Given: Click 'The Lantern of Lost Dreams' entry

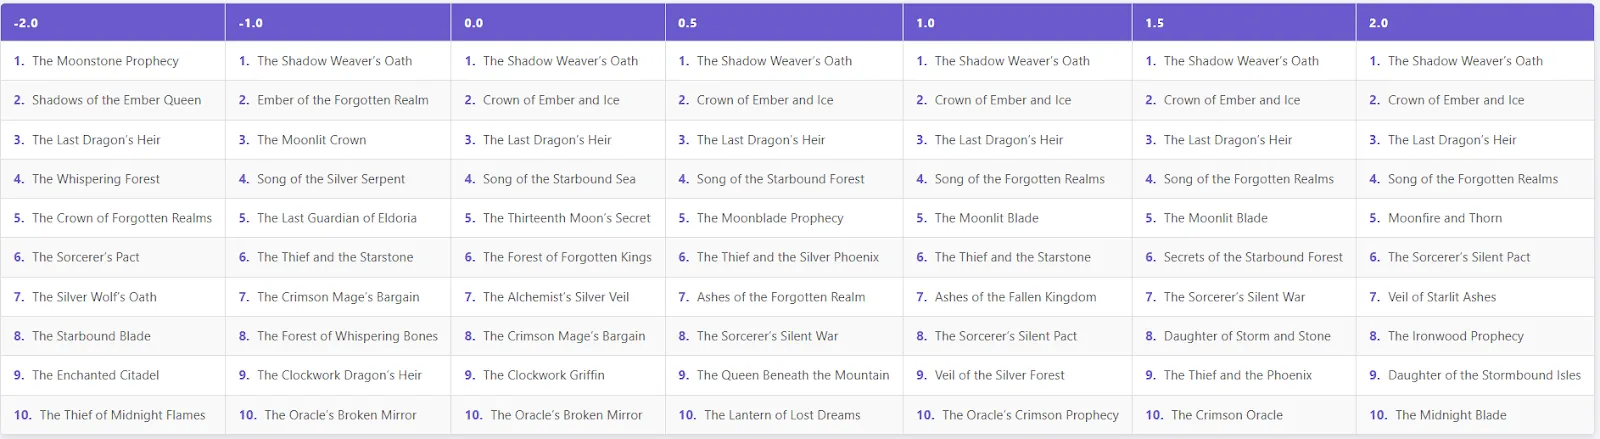Looking at the screenshot, I should [x=782, y=415].
